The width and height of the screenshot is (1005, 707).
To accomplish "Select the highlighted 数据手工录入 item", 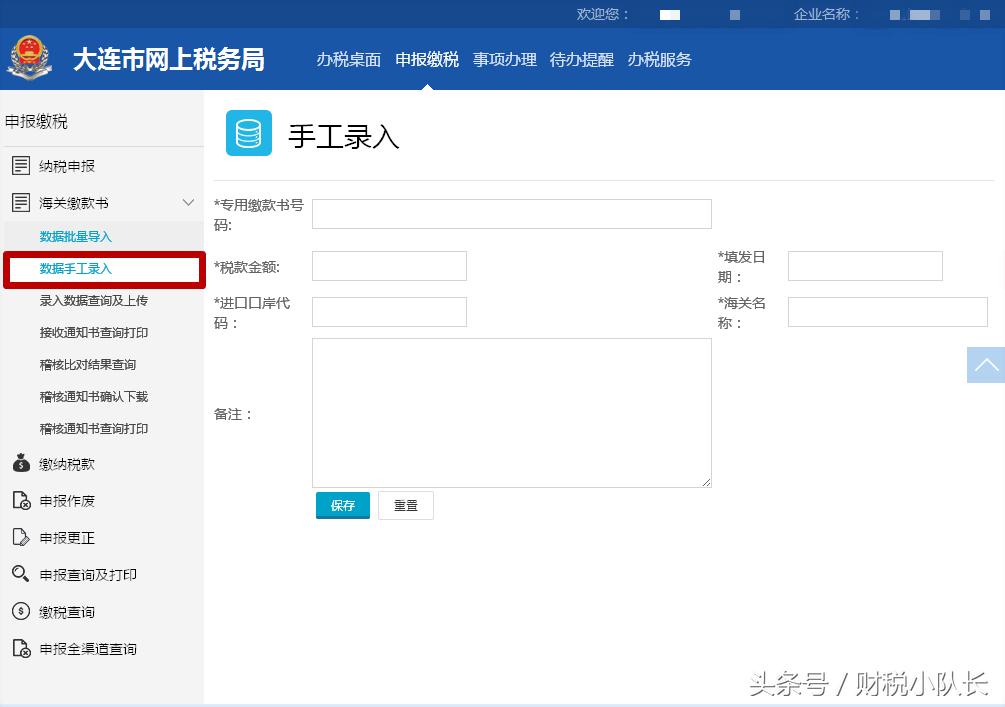I will pyautogui.click(x=78, y=268).
